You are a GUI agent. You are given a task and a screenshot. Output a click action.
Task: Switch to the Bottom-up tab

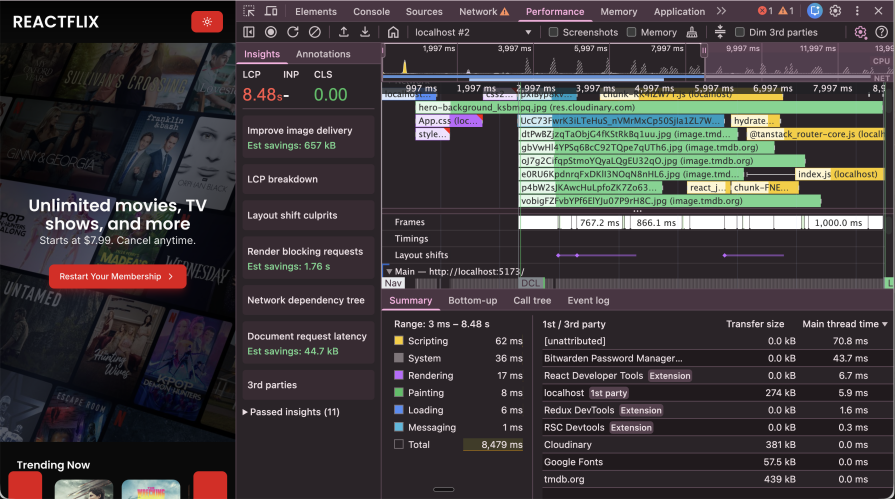472,300
